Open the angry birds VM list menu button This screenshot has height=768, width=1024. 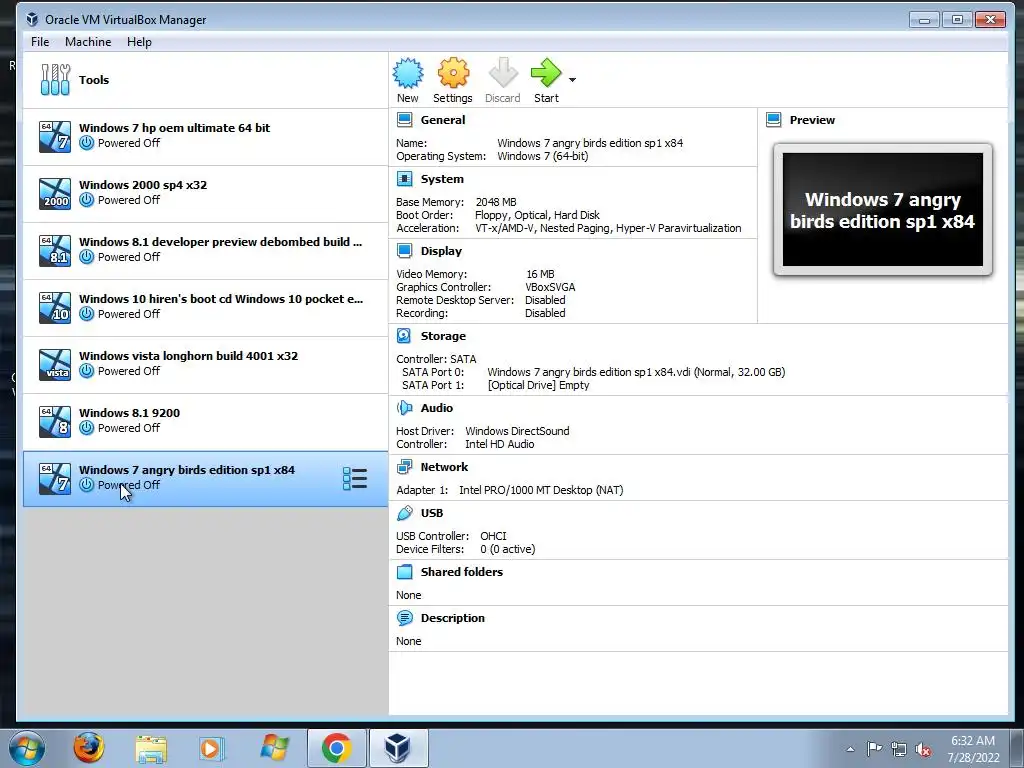coord(355,479)
